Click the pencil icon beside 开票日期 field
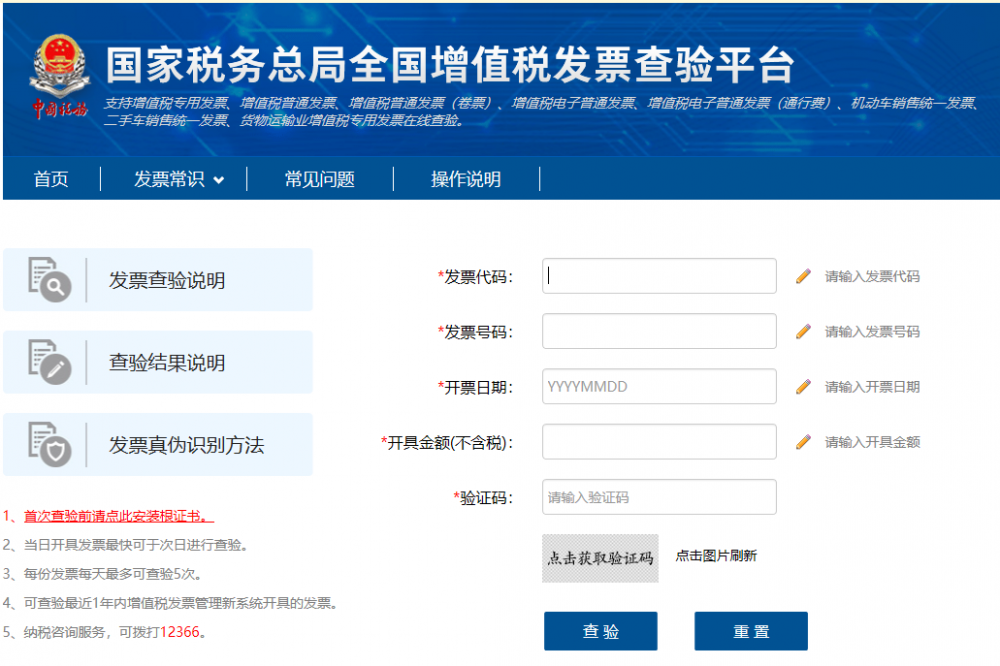Image resolution: width=1000 pixels, height=666 pixels. [803, 387]
